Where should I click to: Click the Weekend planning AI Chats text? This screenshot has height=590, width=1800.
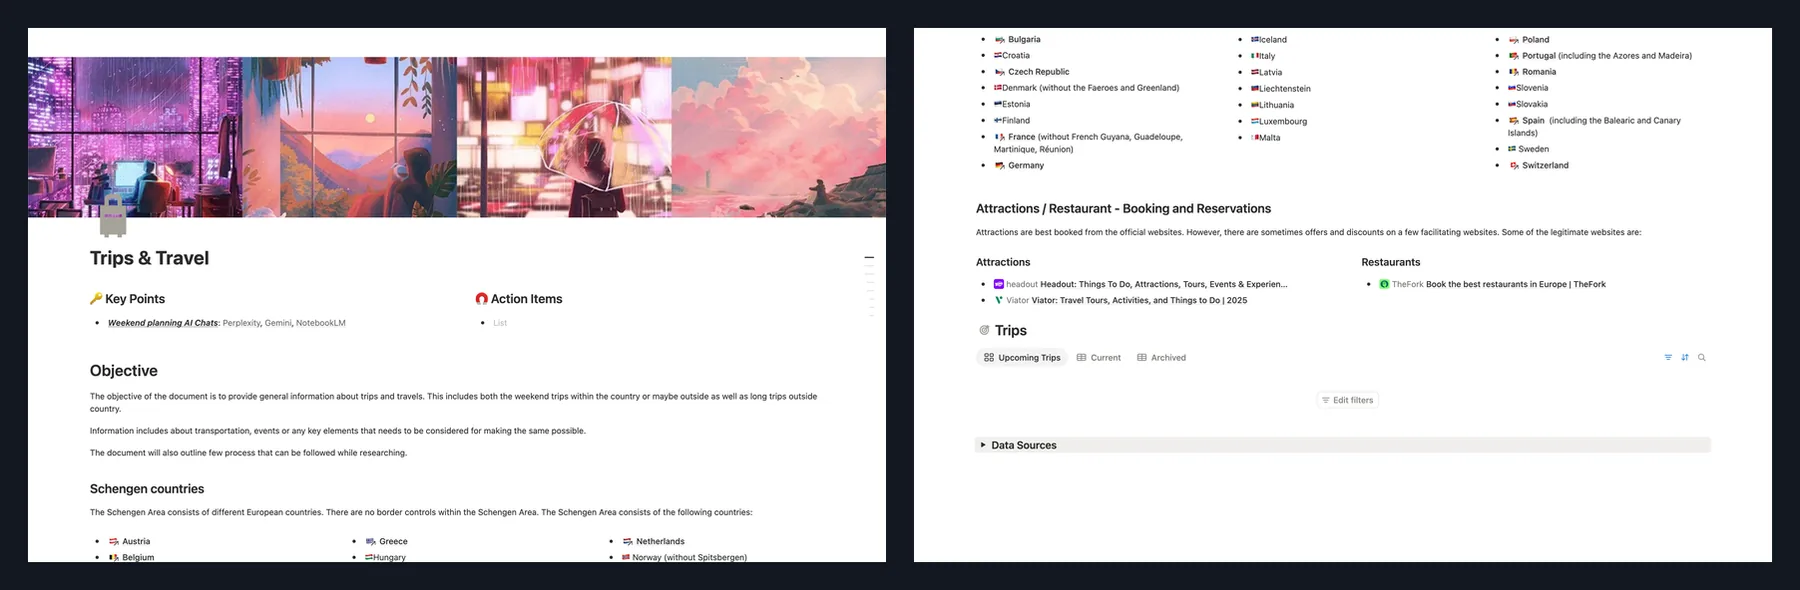(x=163, y=323)
